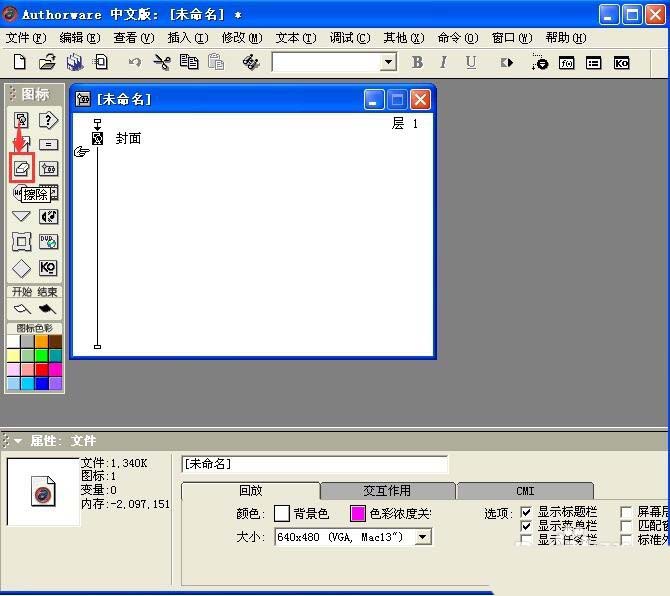
Task: Pick the white Start flag
Action: click(x=22, y=308)
